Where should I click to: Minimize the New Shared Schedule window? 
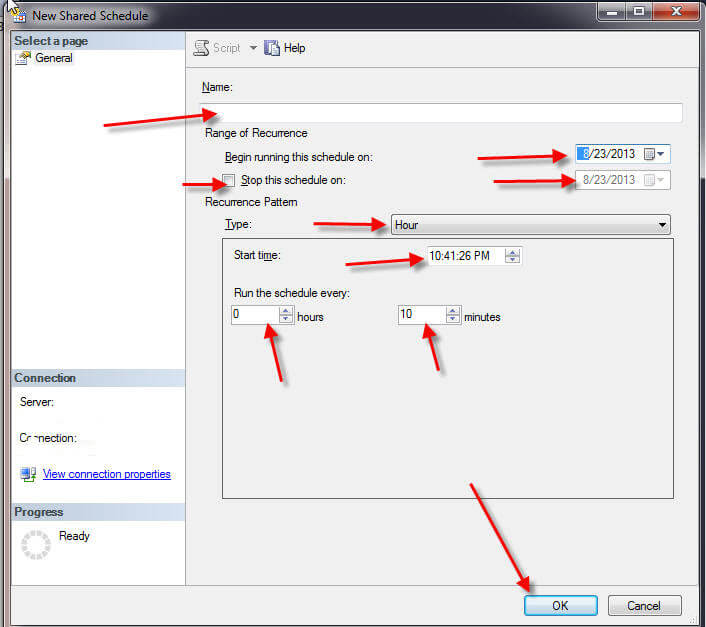click(611, 11)
